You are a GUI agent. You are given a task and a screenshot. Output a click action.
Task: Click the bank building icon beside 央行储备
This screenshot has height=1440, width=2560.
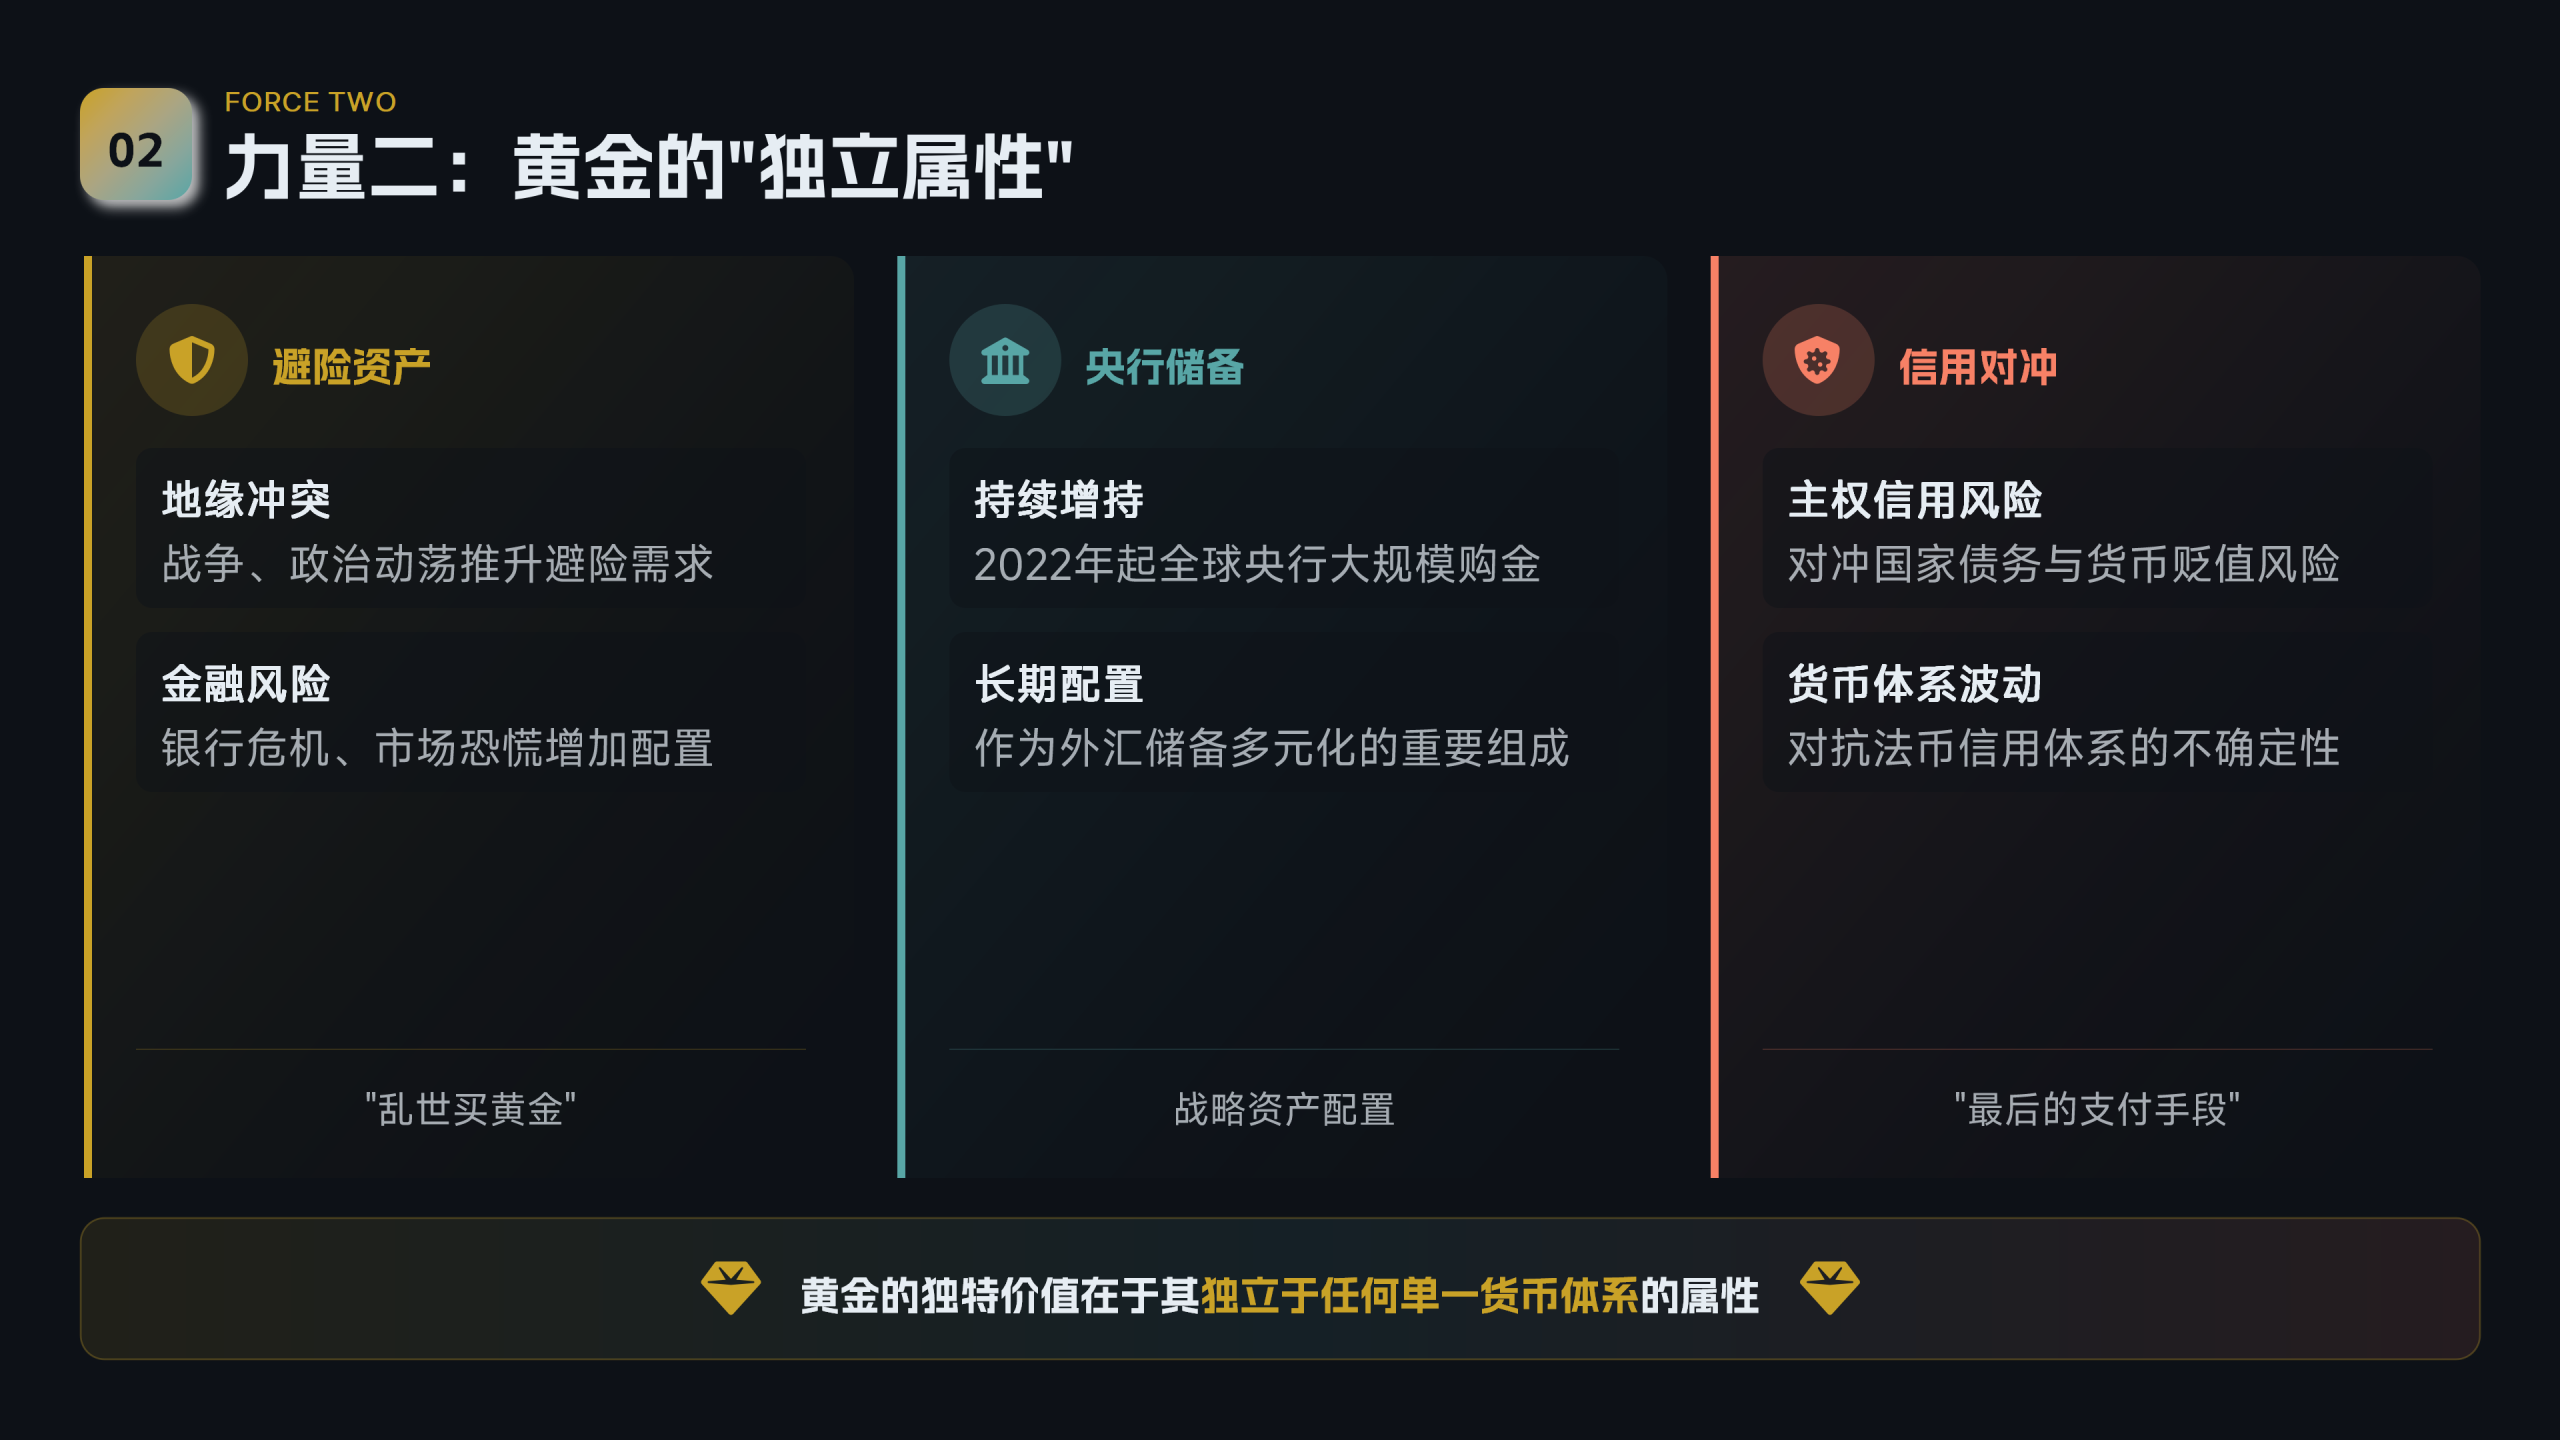point(1004,360)
